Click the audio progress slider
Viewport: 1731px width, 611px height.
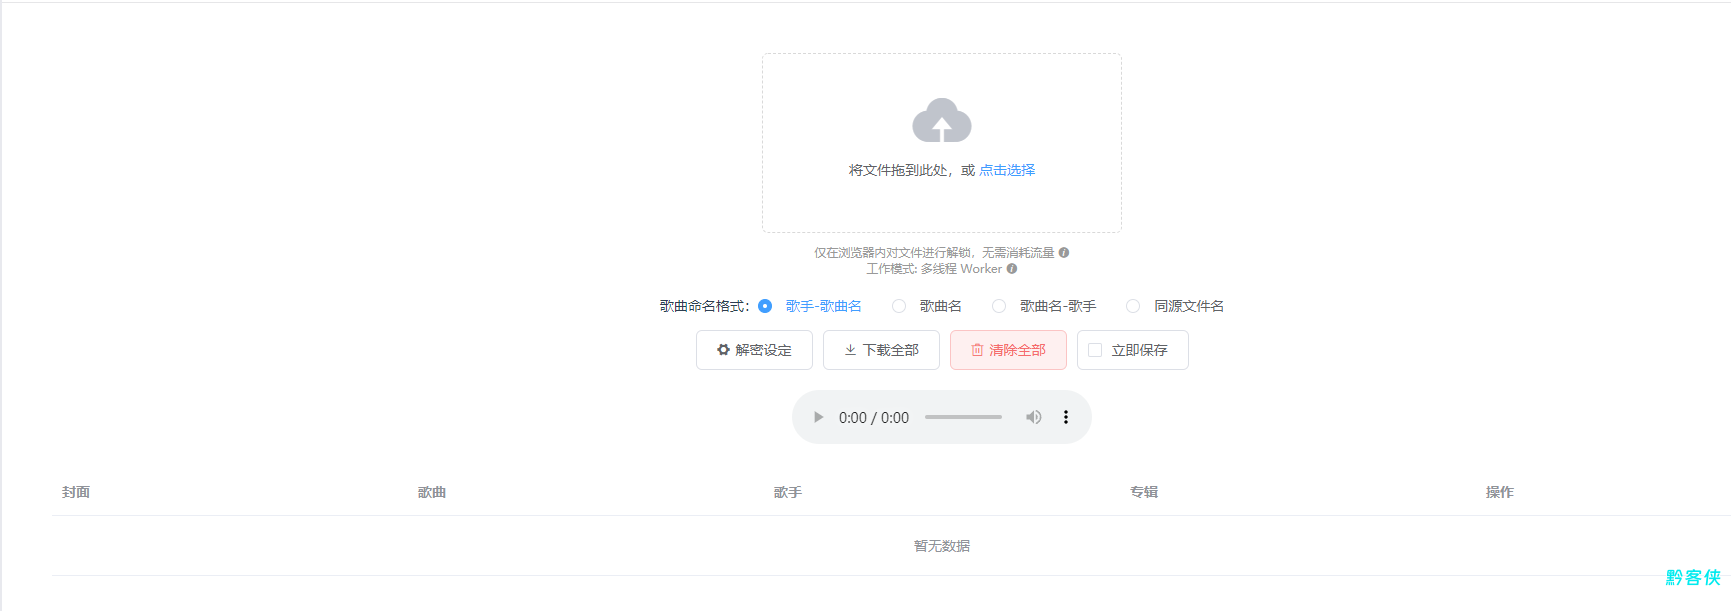click(x=963, y=417)
